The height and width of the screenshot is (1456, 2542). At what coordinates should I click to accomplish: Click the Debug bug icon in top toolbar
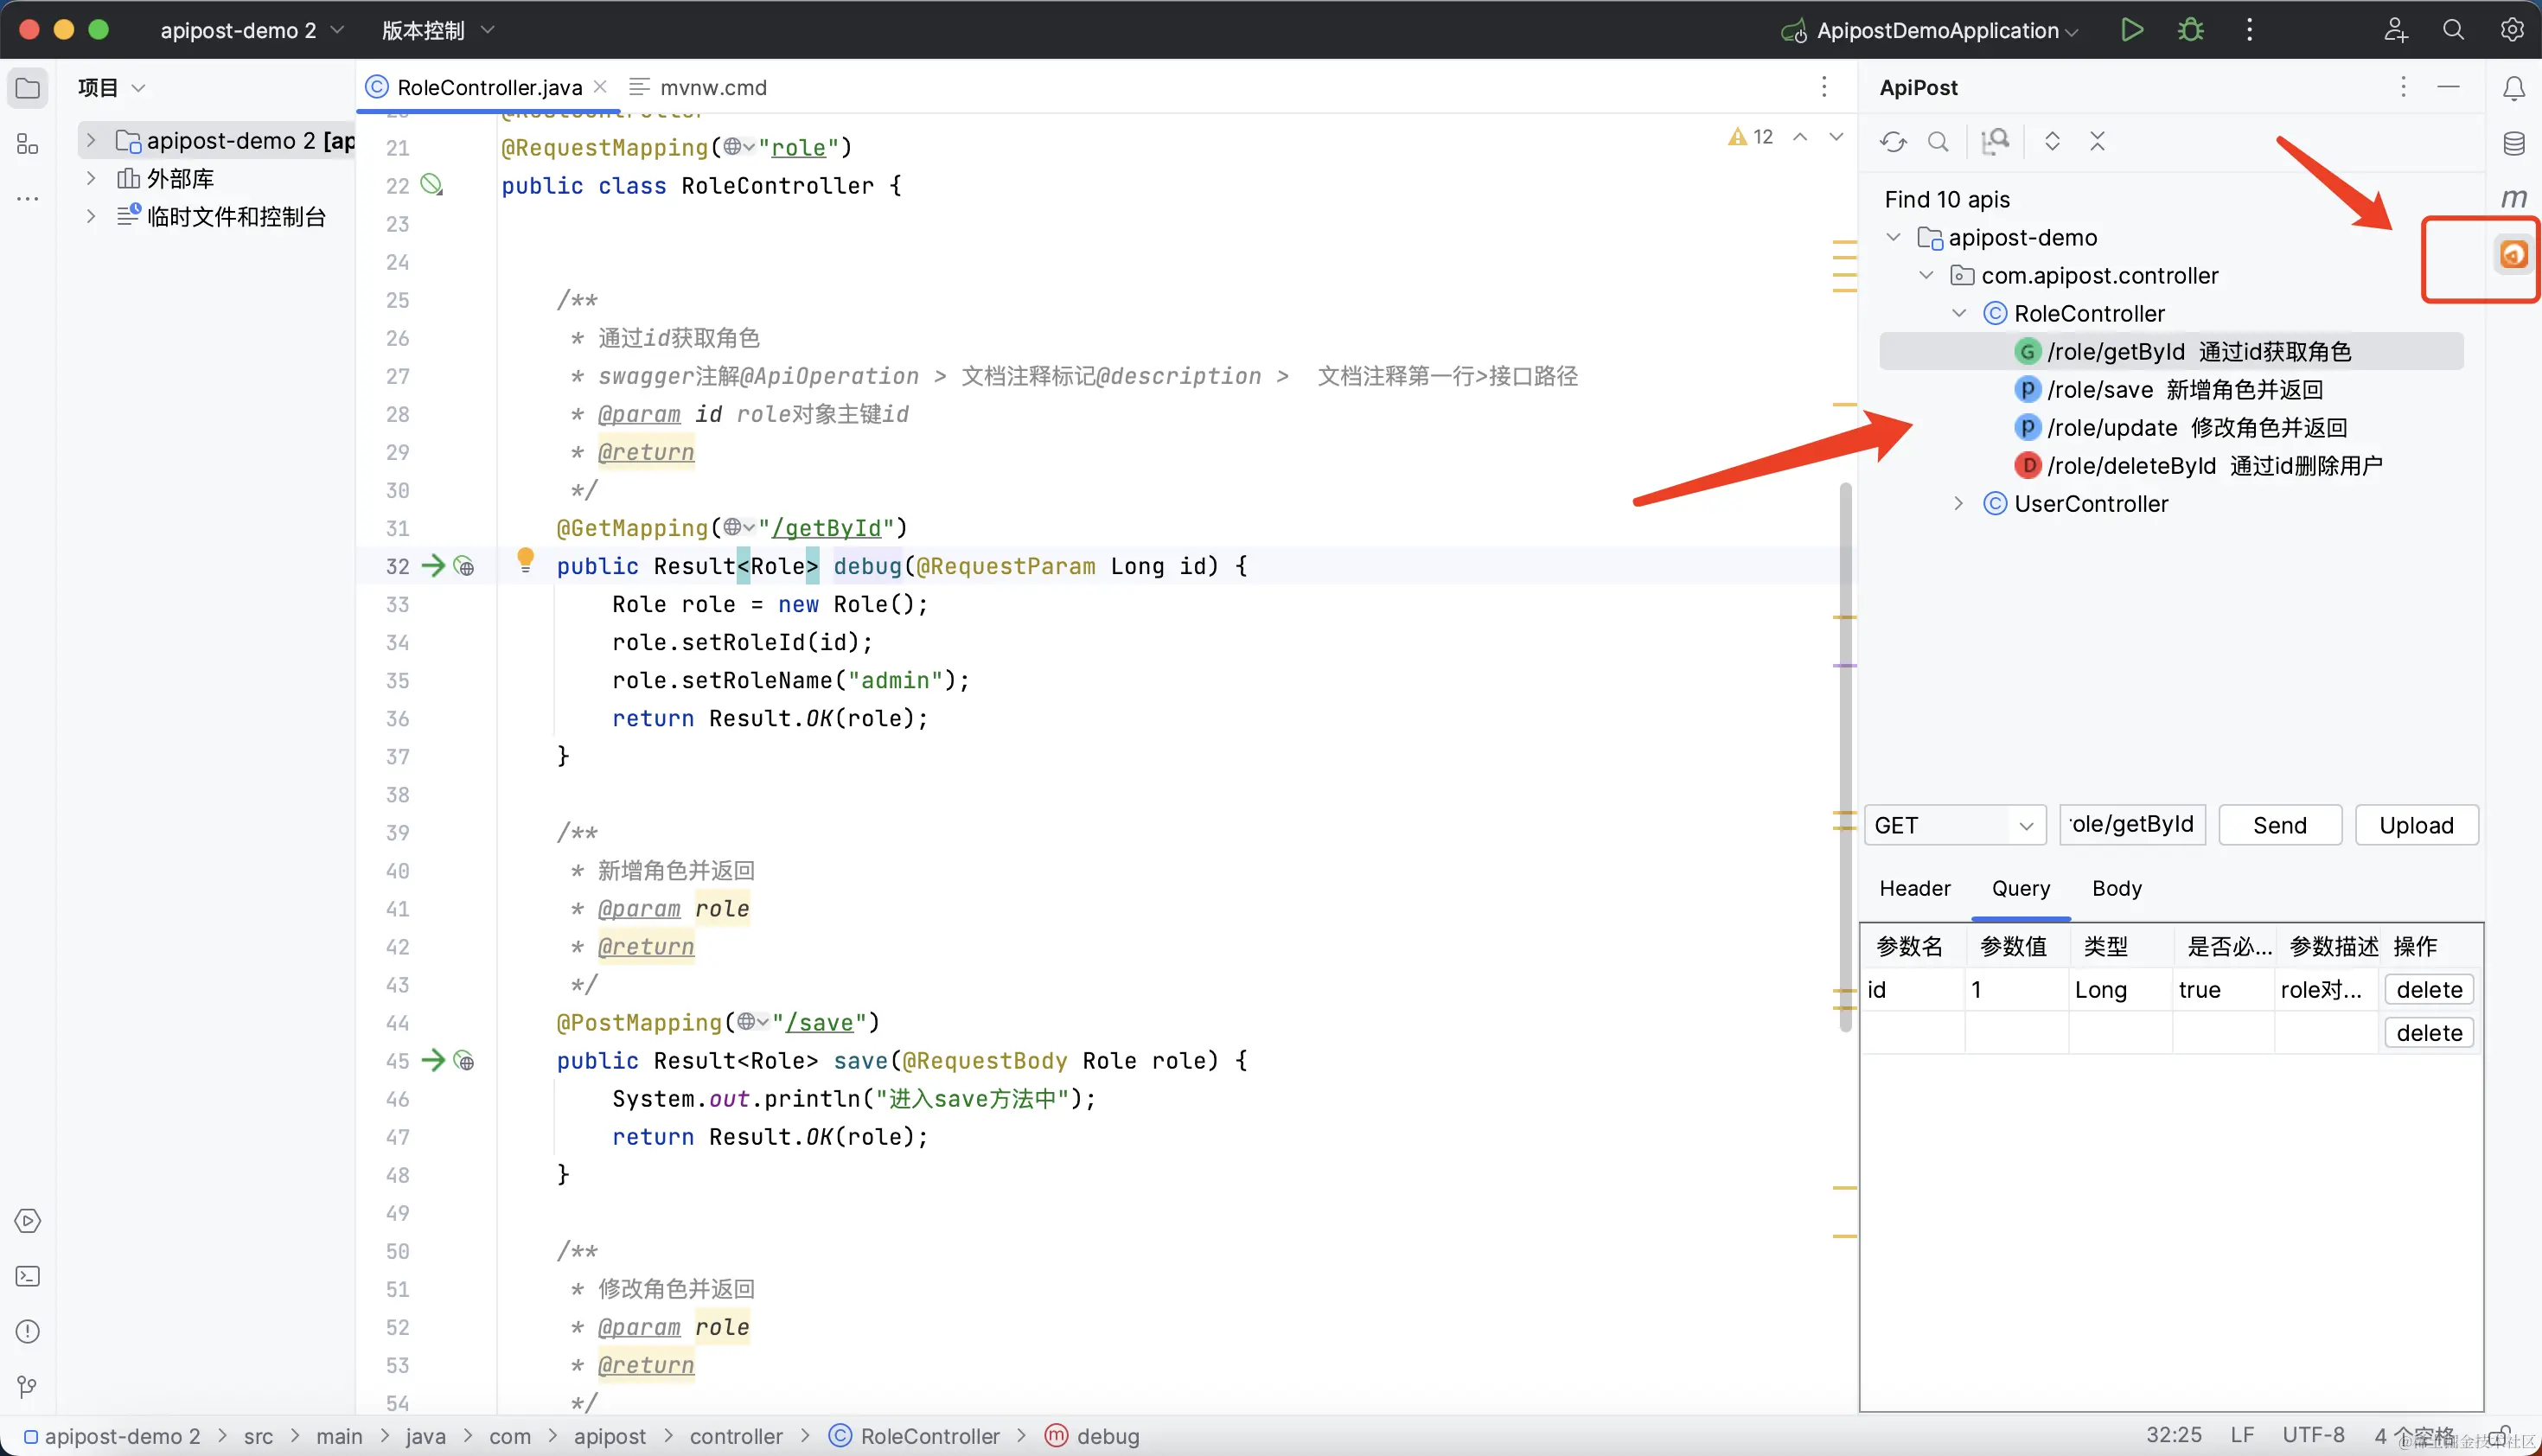(x=2190, y=30)
